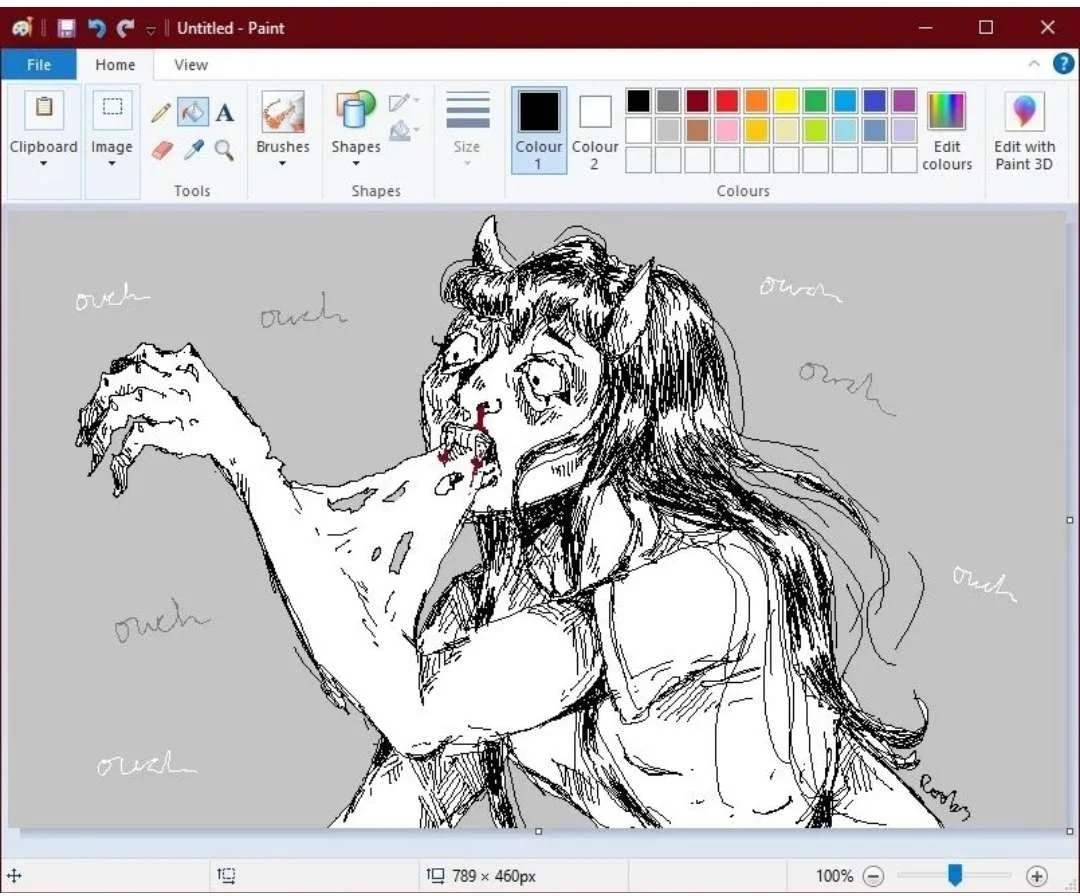This screenshot has height=896, width=1080.
Task: Click the 100% zoom level text
Action: pos(834,876)
